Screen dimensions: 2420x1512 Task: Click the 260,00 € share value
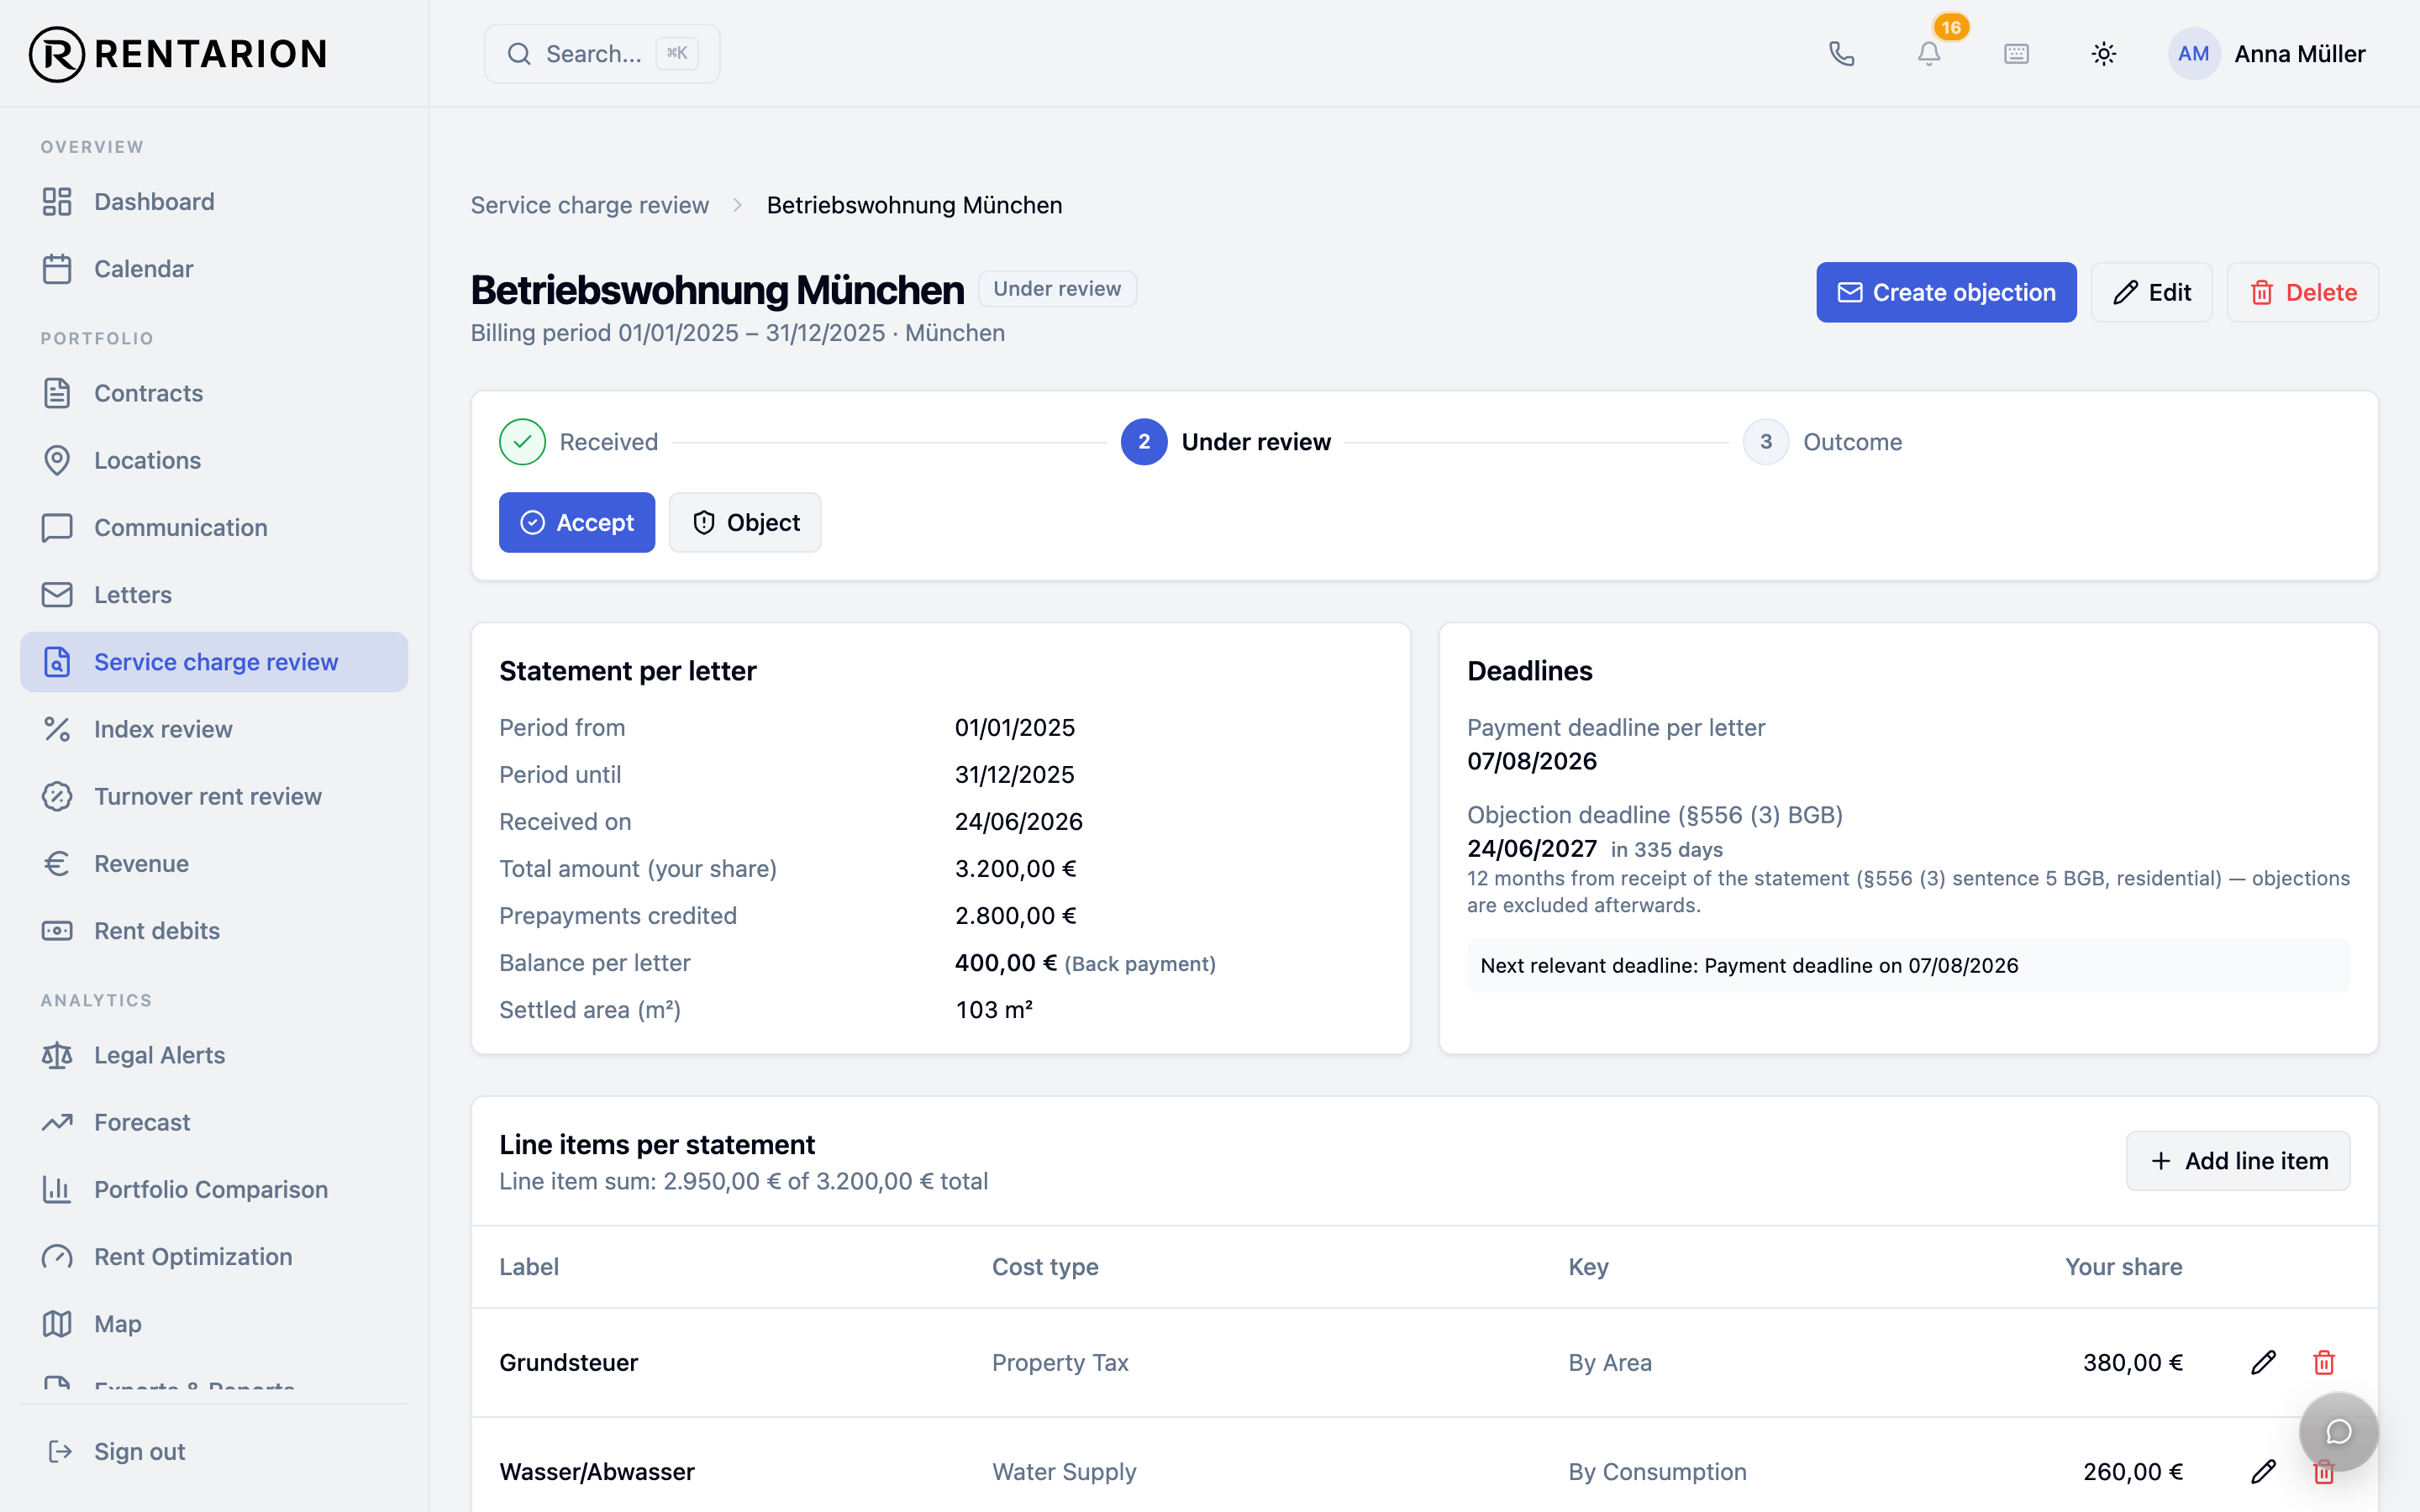click(x=2132, y=1471)
